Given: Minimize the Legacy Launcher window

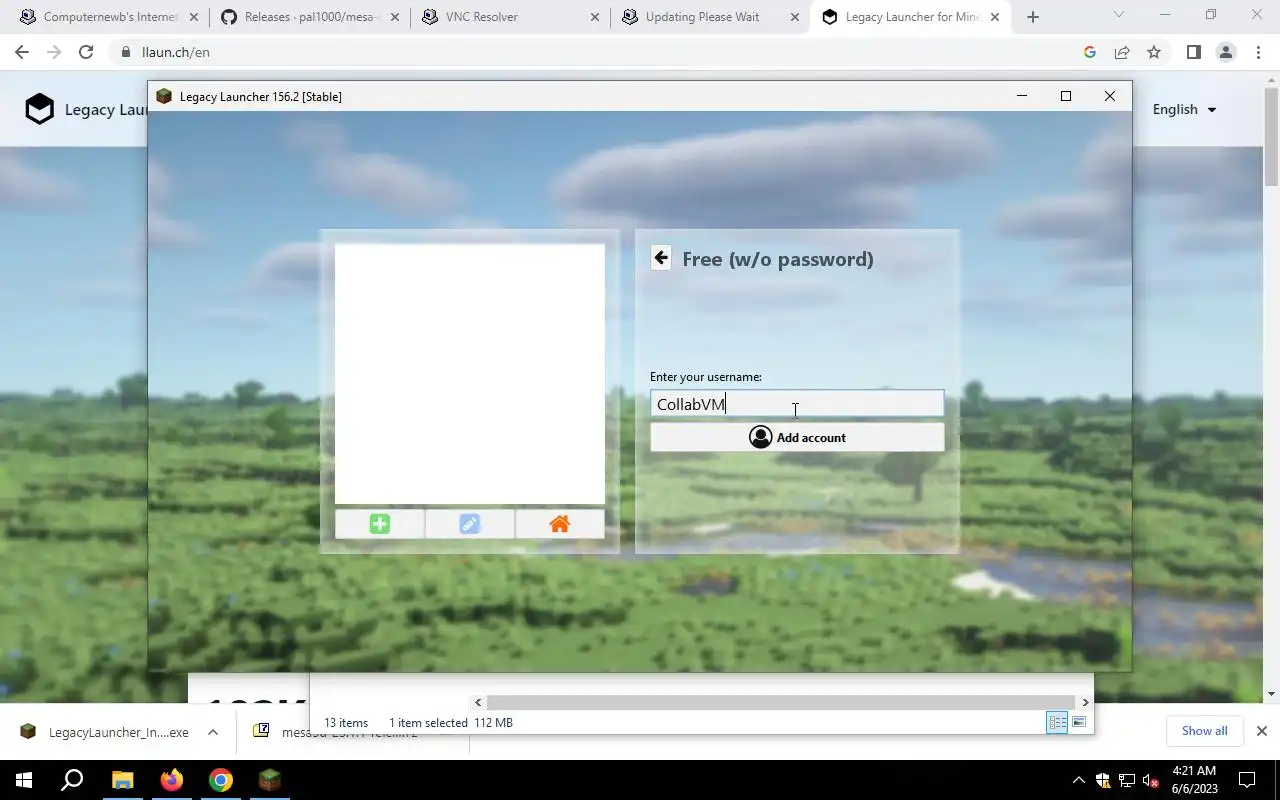Looking at the screenshot, I should [1022, 96].
